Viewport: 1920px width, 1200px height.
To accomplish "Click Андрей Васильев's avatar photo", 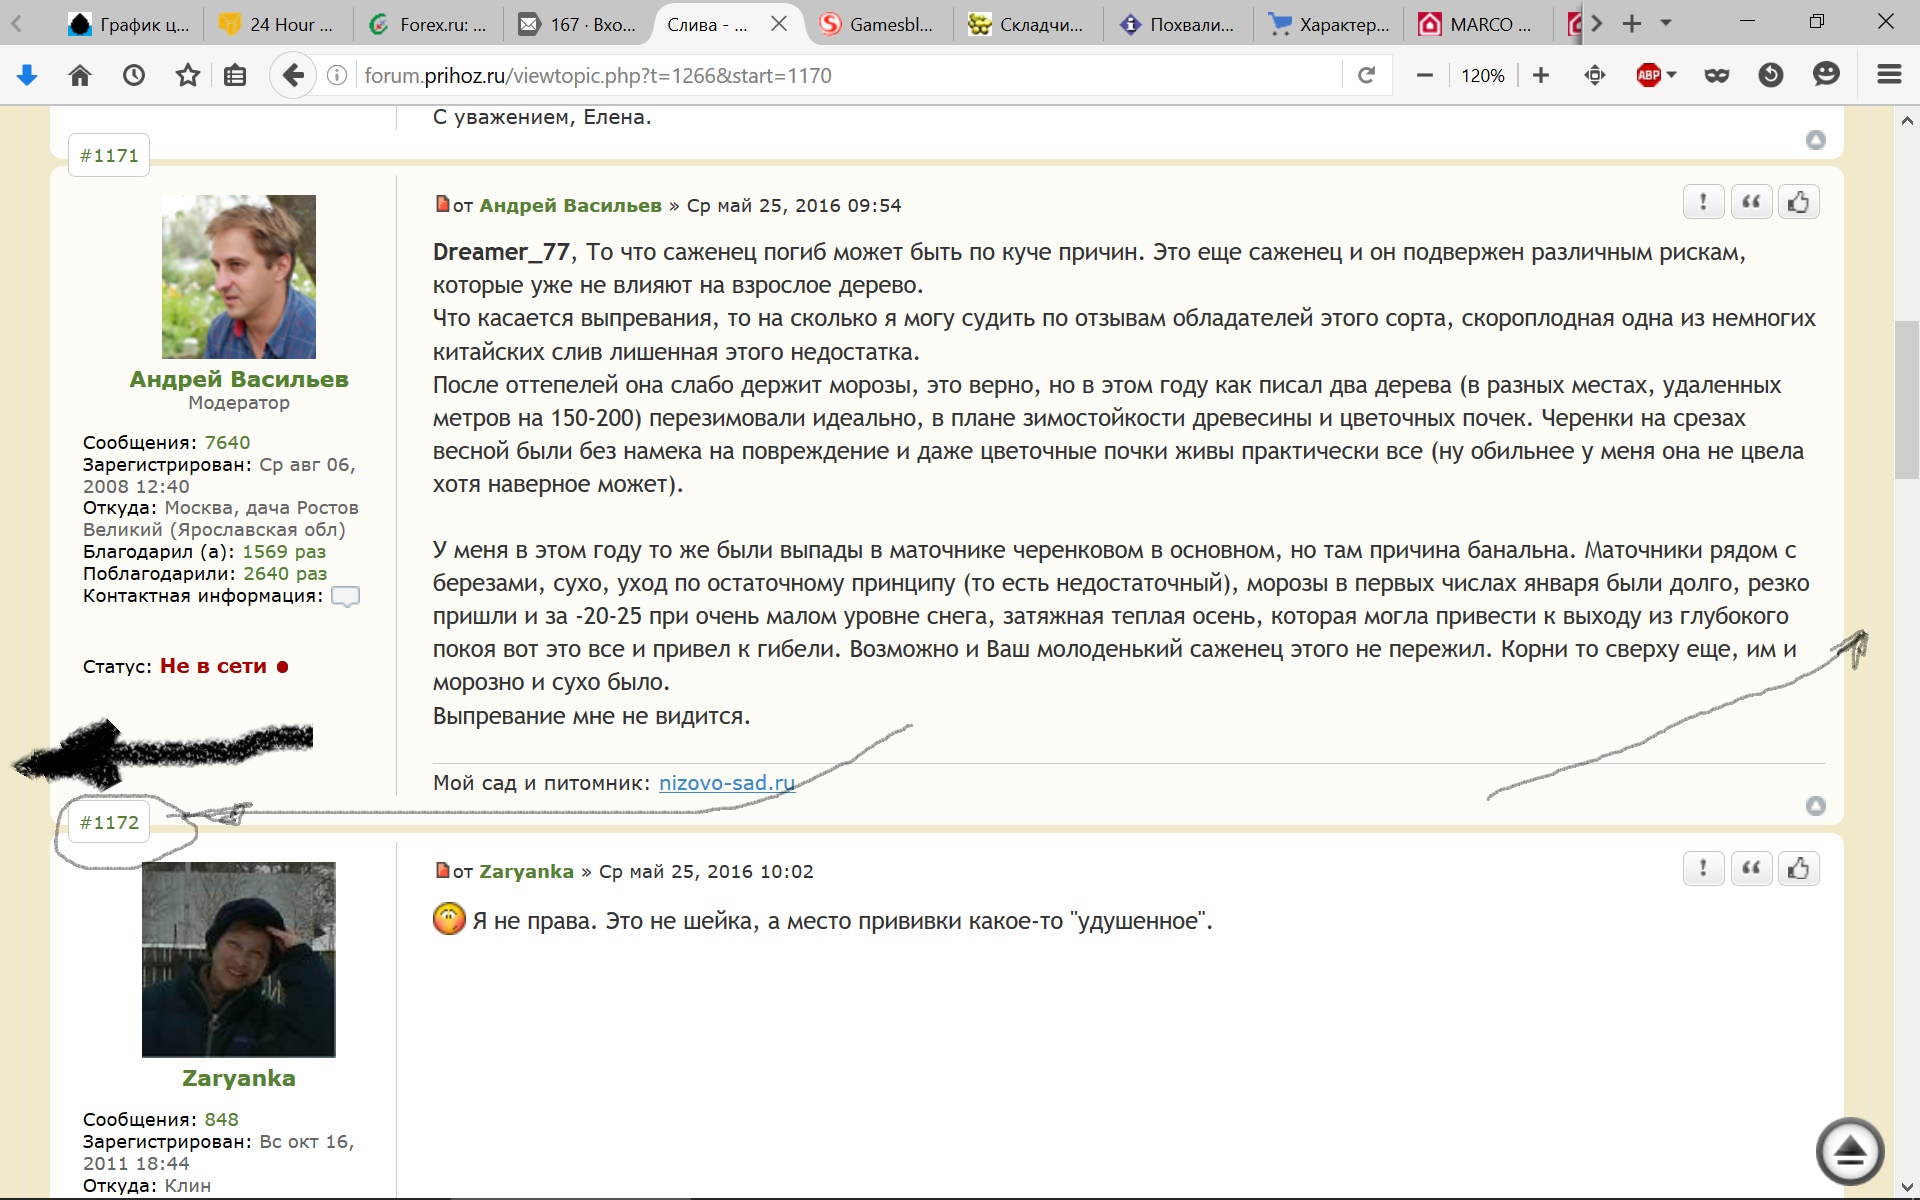I will coord(238,277).
